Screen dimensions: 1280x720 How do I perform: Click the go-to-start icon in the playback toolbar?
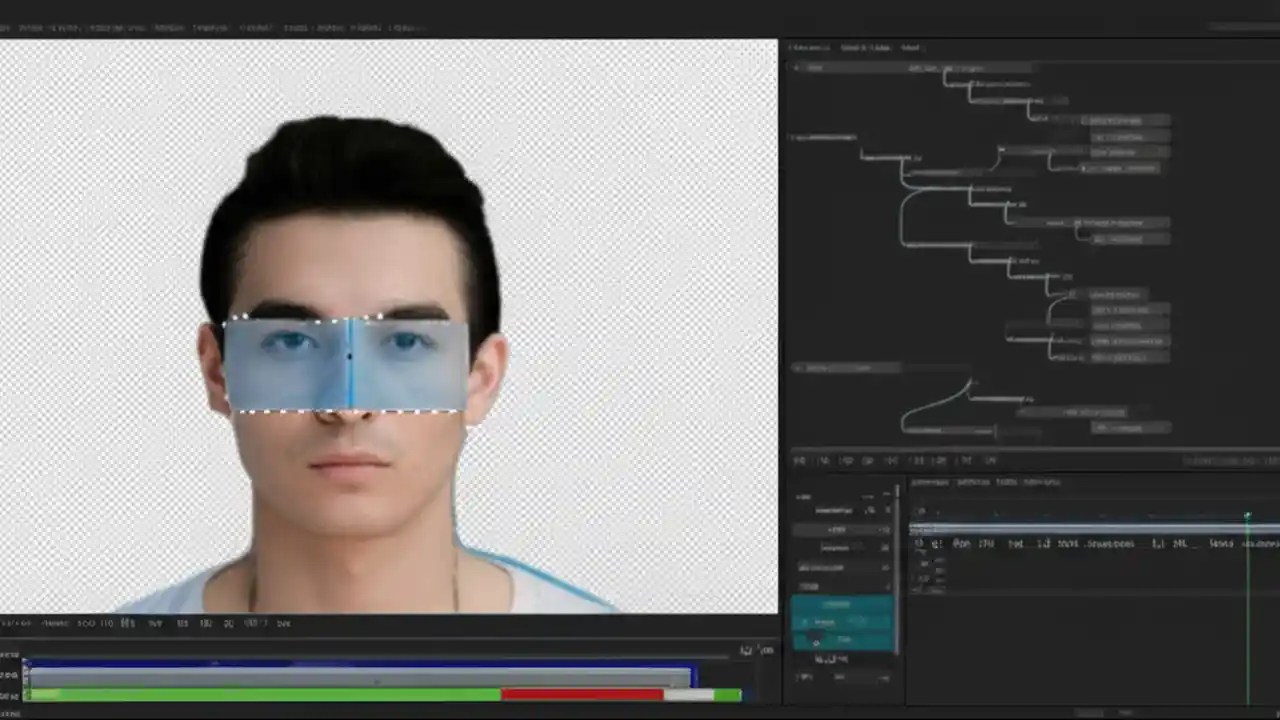click(x=798, y=460)
